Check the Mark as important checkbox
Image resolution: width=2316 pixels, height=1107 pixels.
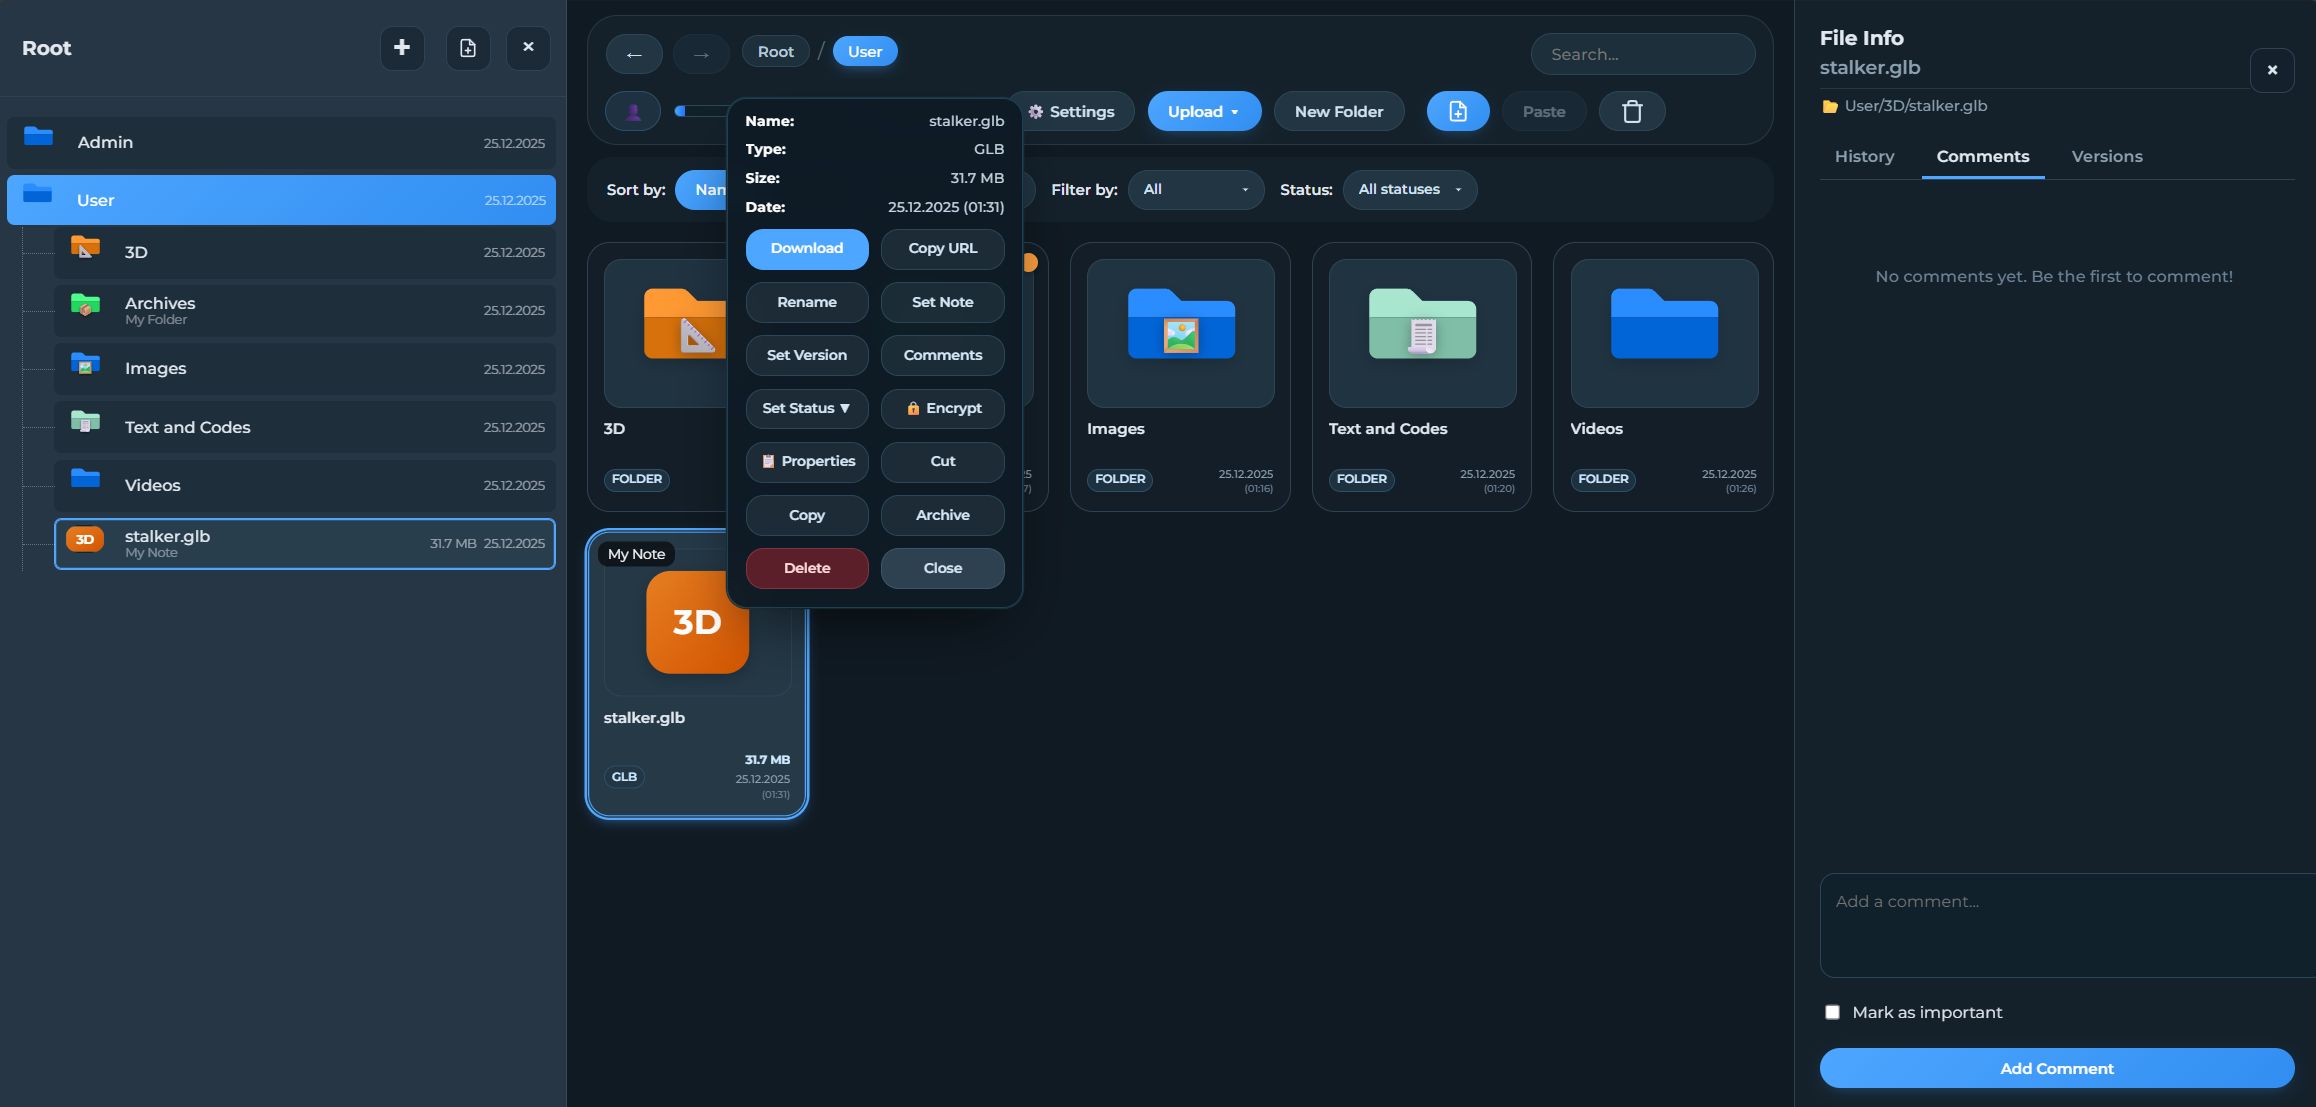pyautogui.click(x=1832, y=1012)
